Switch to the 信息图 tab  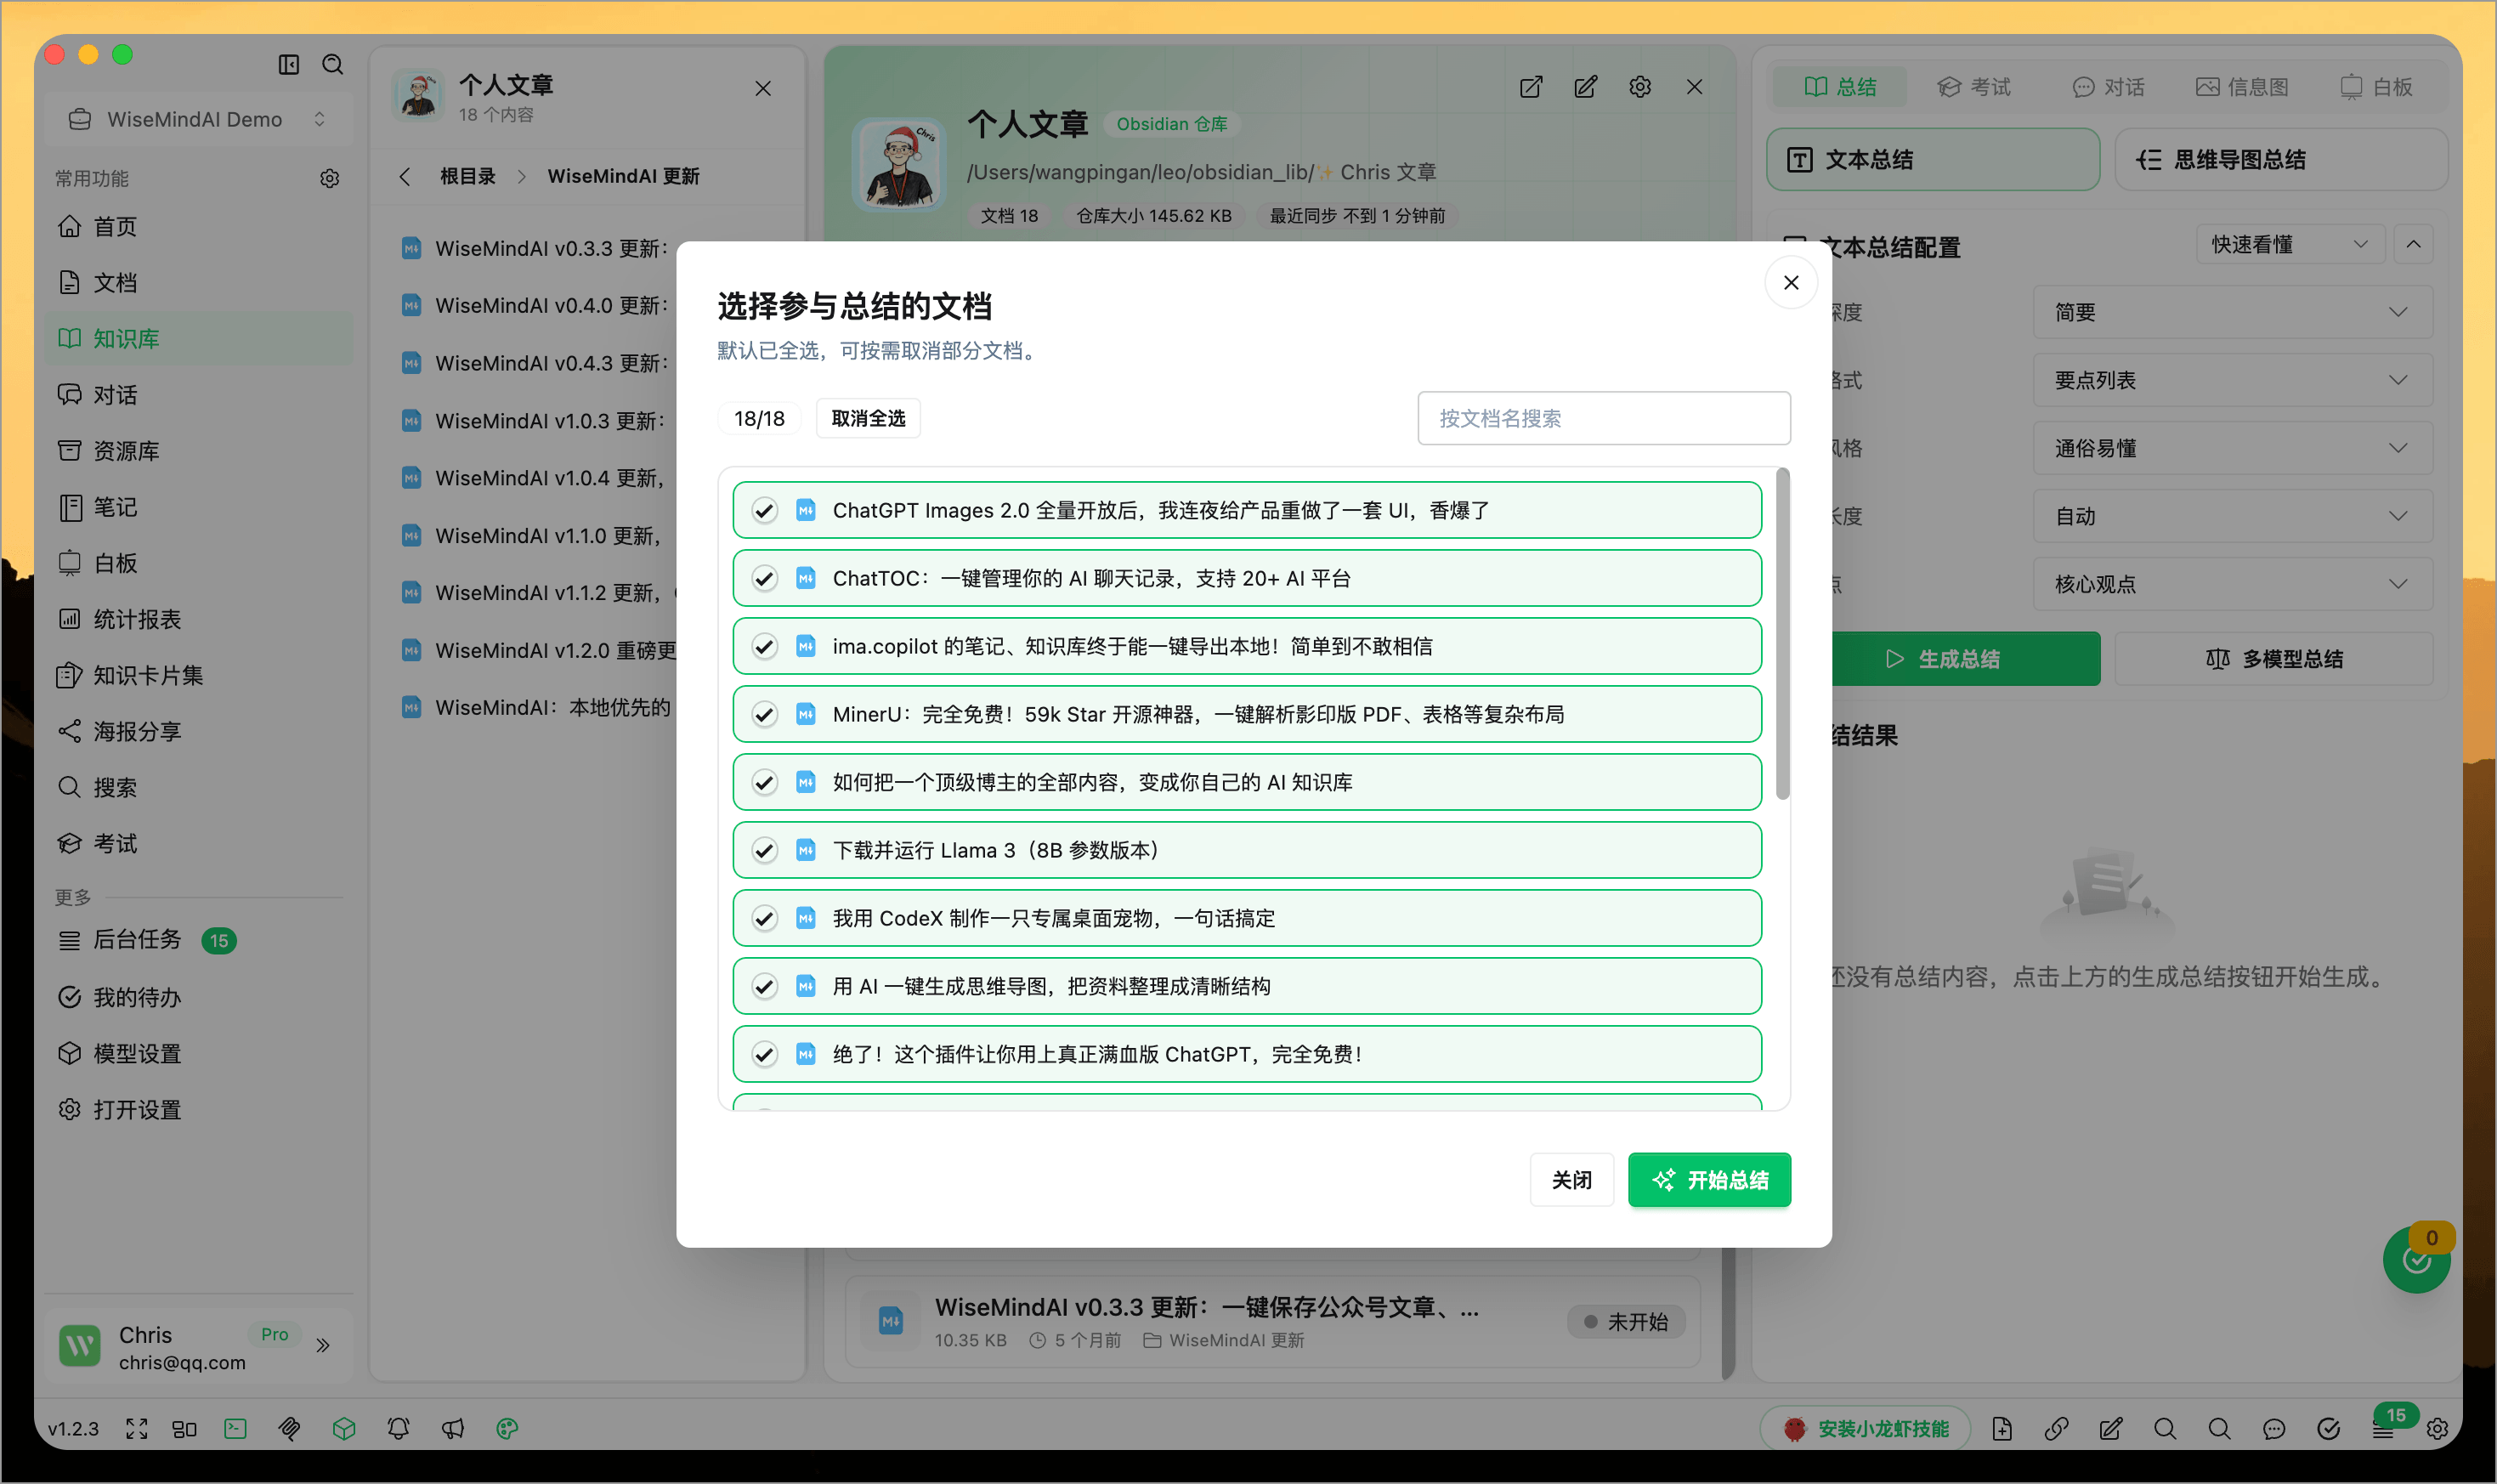(x=2242, y=87)
